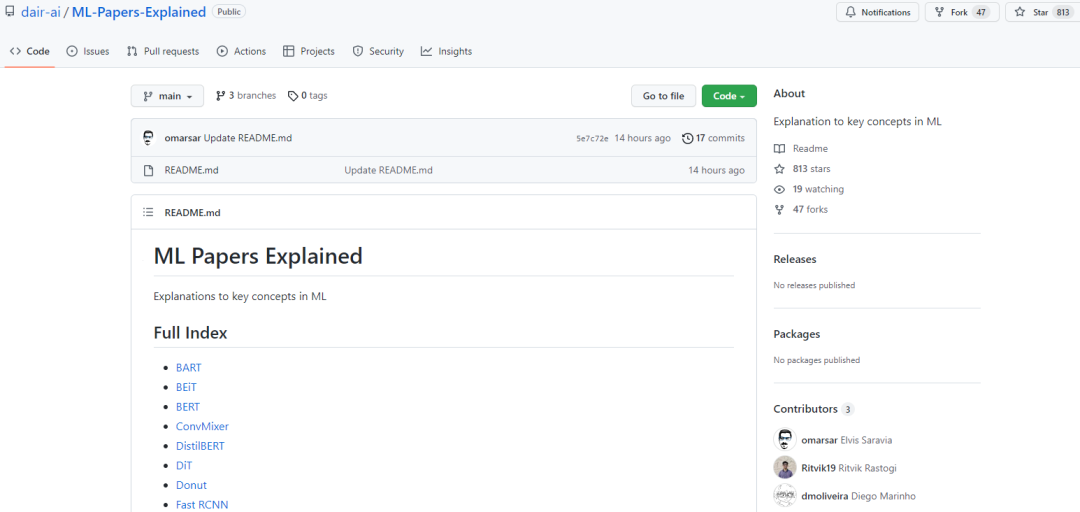Click the fork icon beside 47 forks

[779, 209]
